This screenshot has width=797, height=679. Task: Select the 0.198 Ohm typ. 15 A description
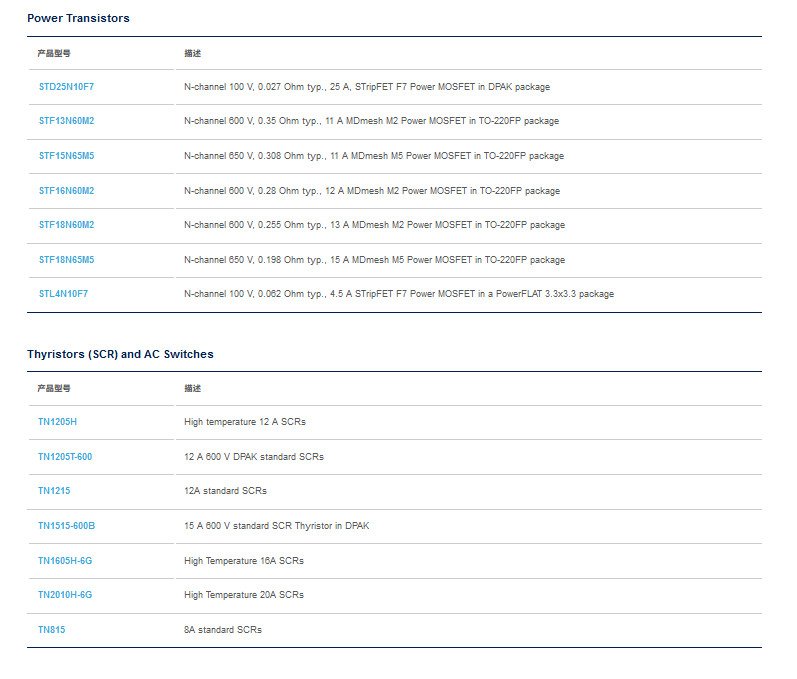click(375, 260)
